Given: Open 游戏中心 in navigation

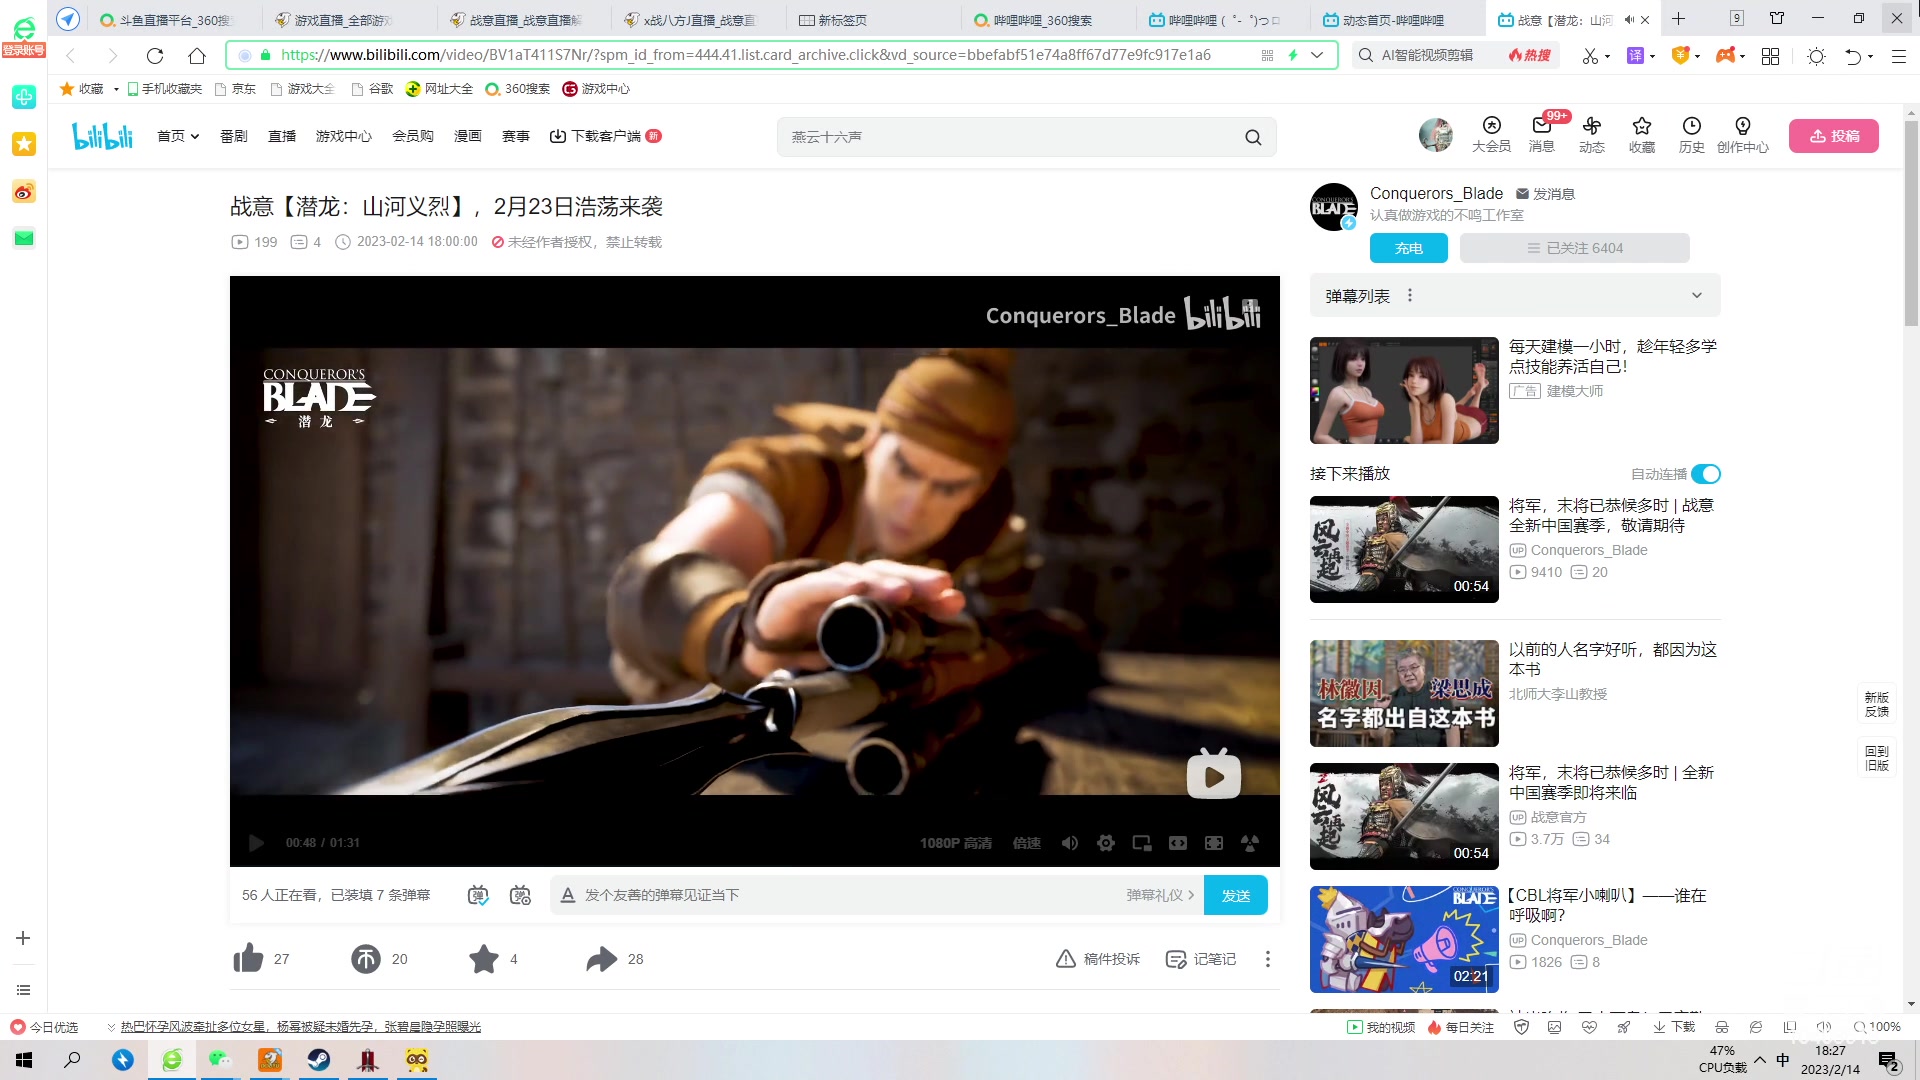Looking at the screenshot, I should tap(344, 136).
